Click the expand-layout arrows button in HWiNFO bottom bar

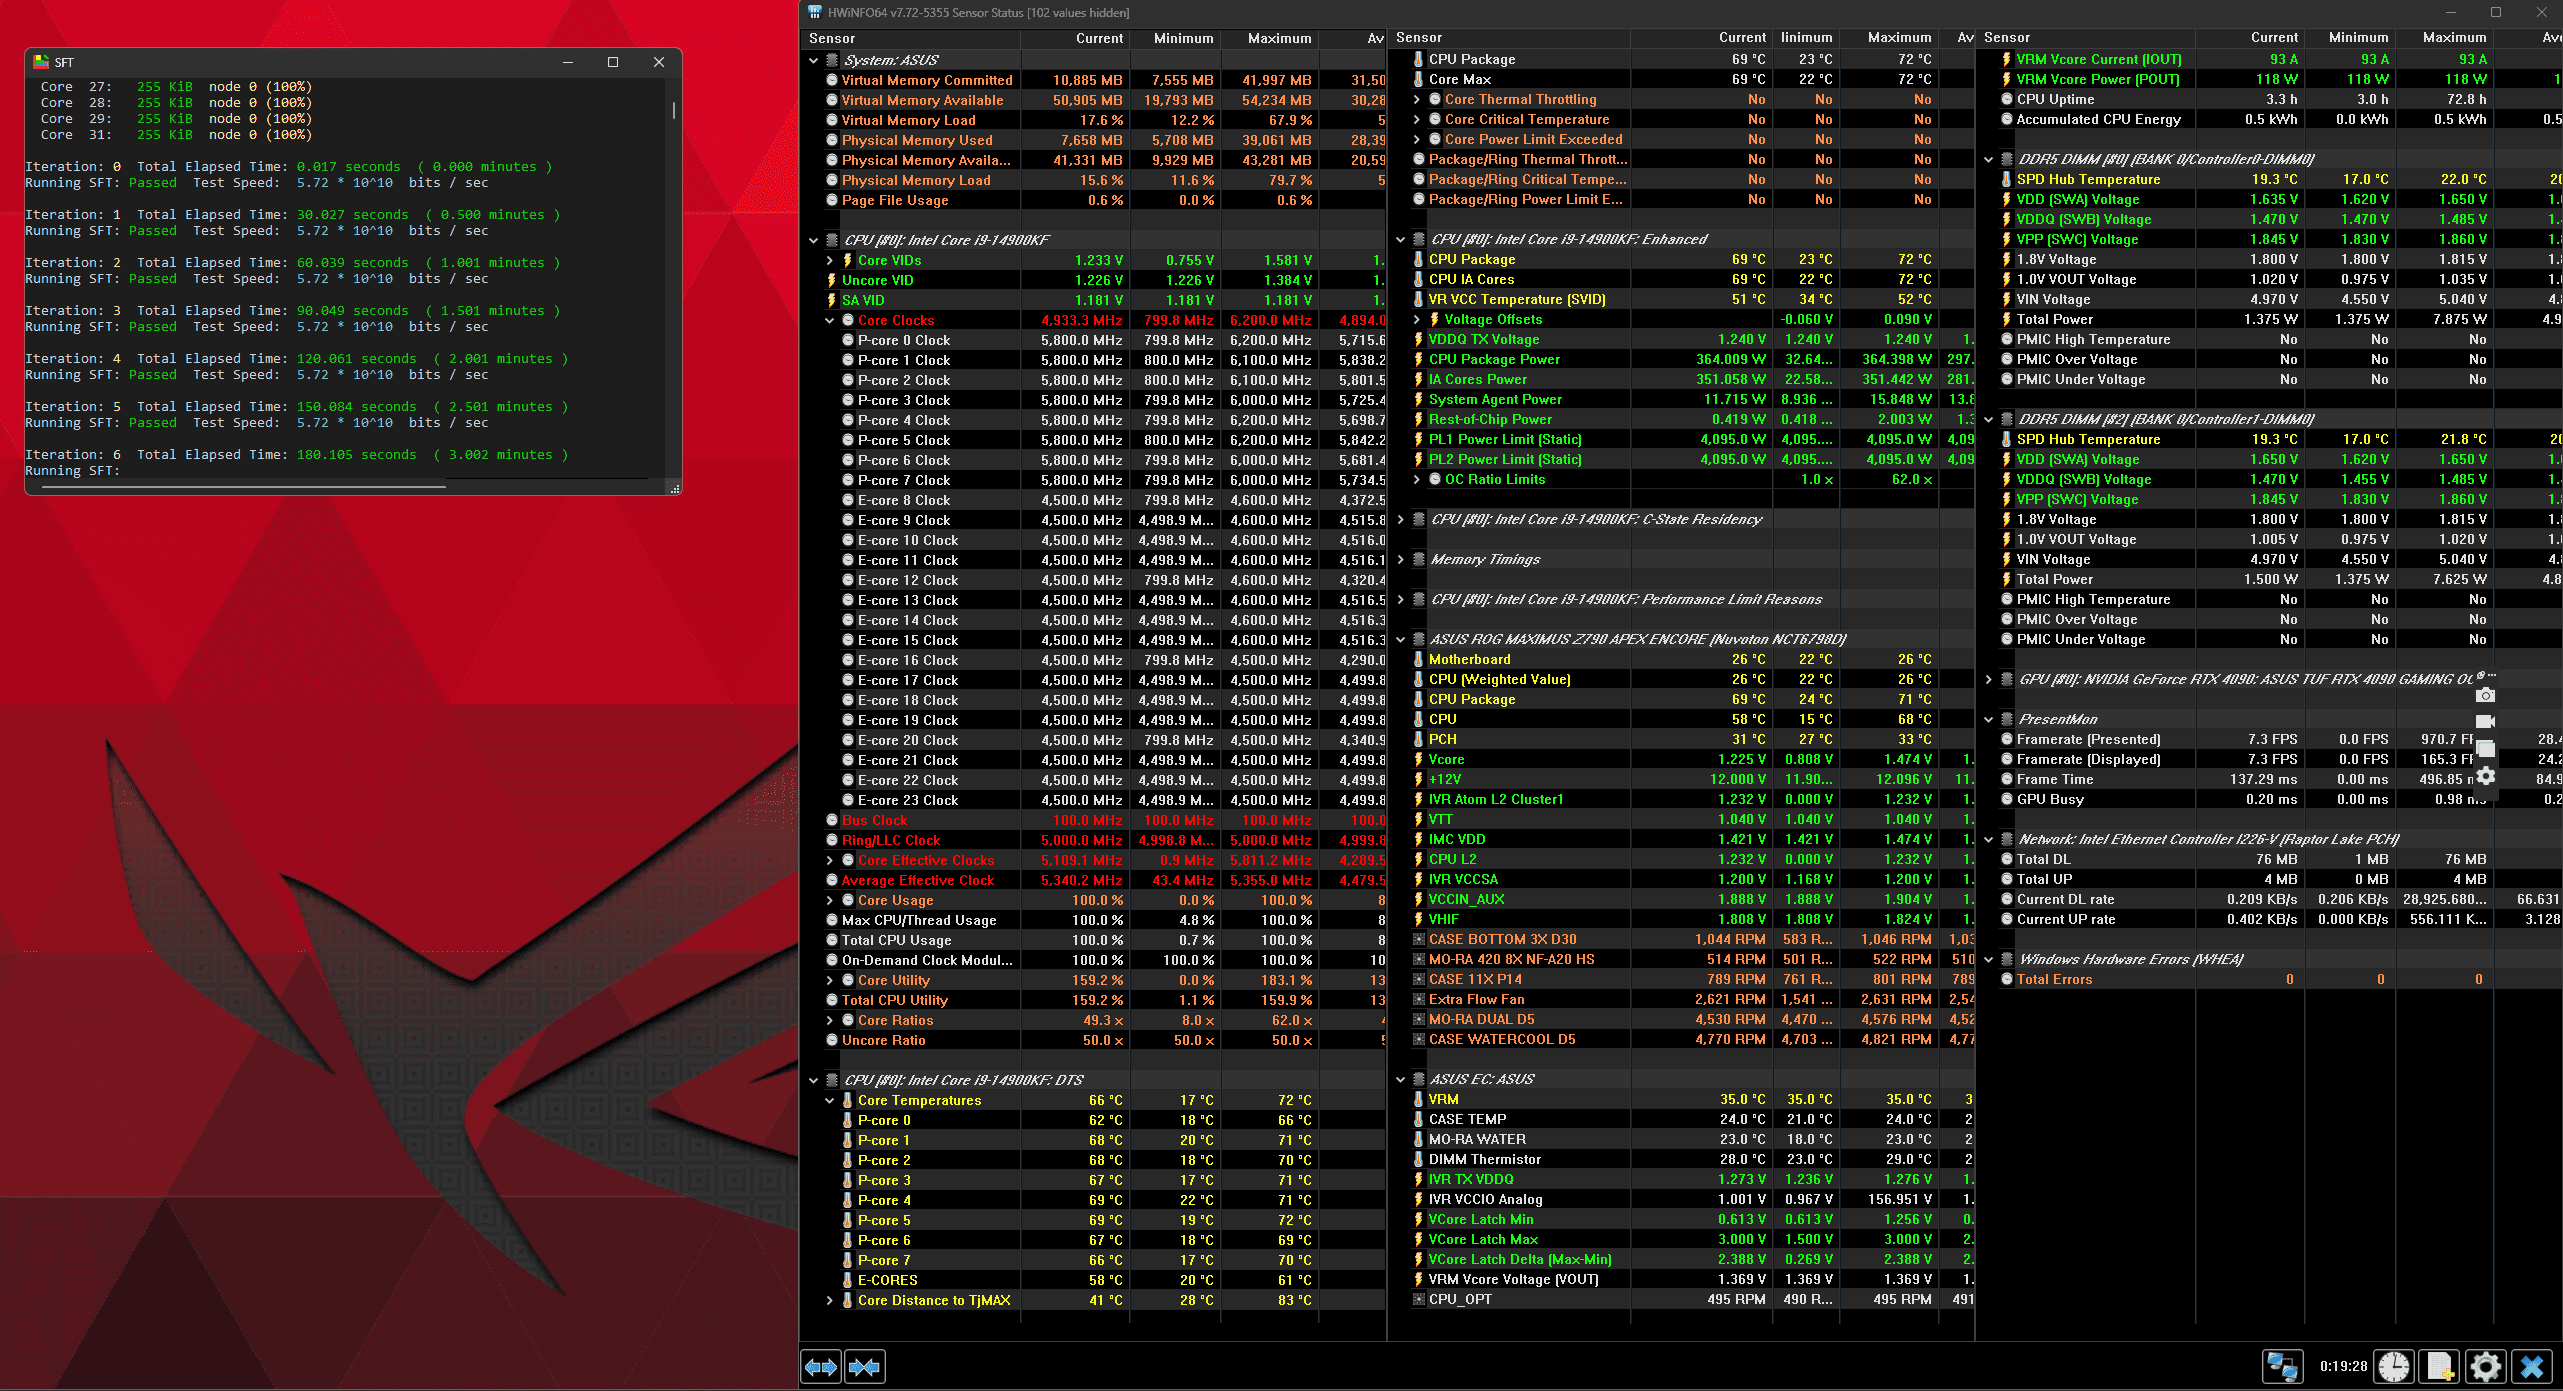click(x=822, y=1366)
